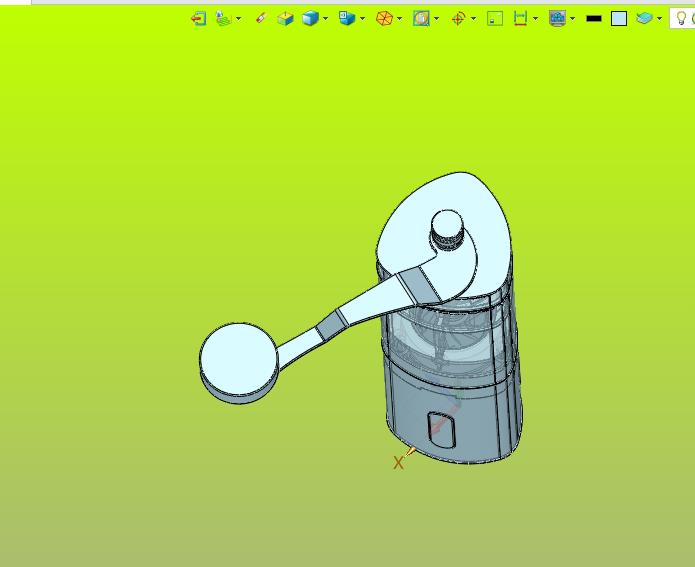Open the section view dropdown arrow
The image size is (695, 567).
click(x=437, y=19)
